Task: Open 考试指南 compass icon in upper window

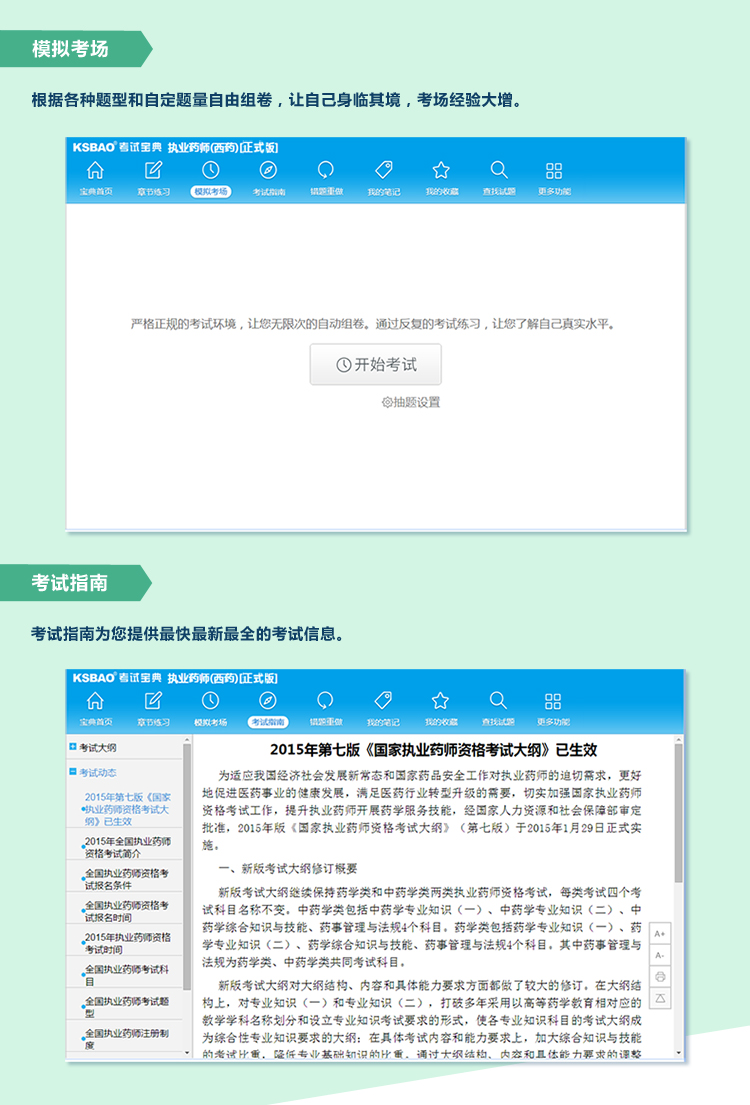Action: (x=269, y=178)
